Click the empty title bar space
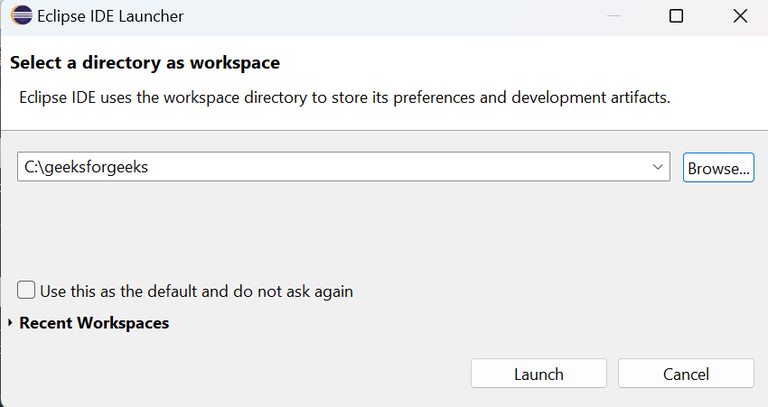This screenshot has height=407, width=768. coord(400,16)
